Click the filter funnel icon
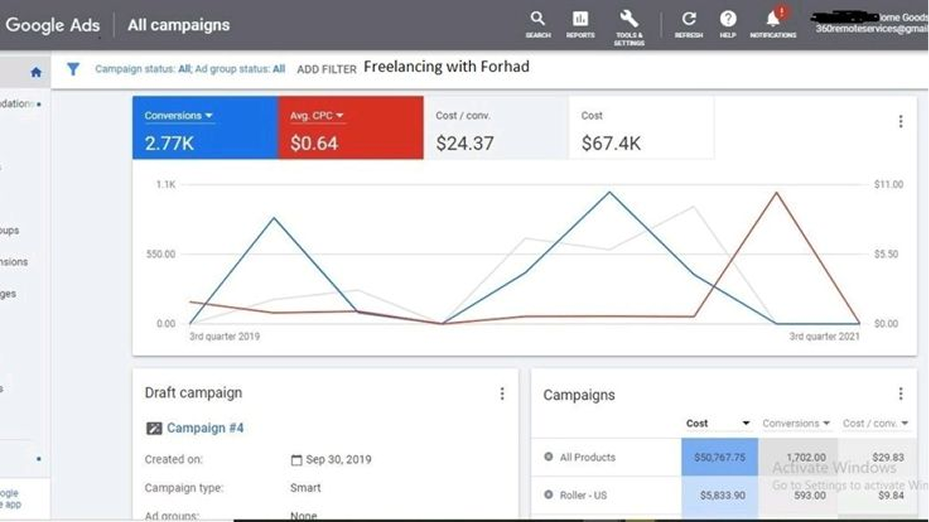The height and width of the screenshot is (522, 929). (73, 69)
